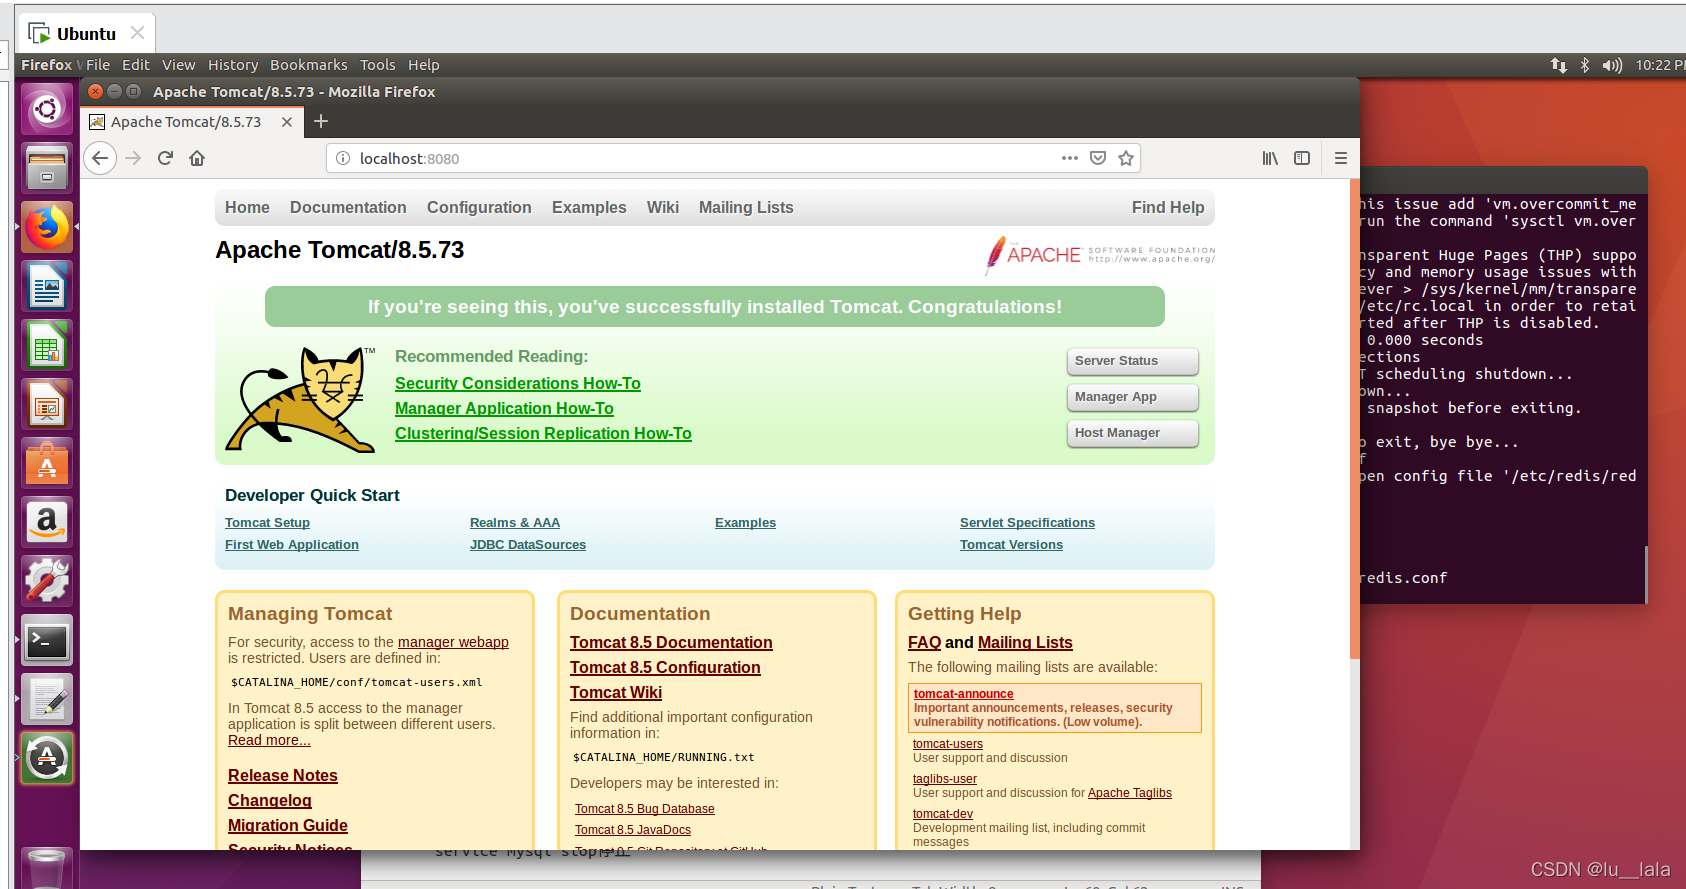This screenshot has width=1686, height=889.
Task: Go back using Firefox back arrow
Action: 100,158
